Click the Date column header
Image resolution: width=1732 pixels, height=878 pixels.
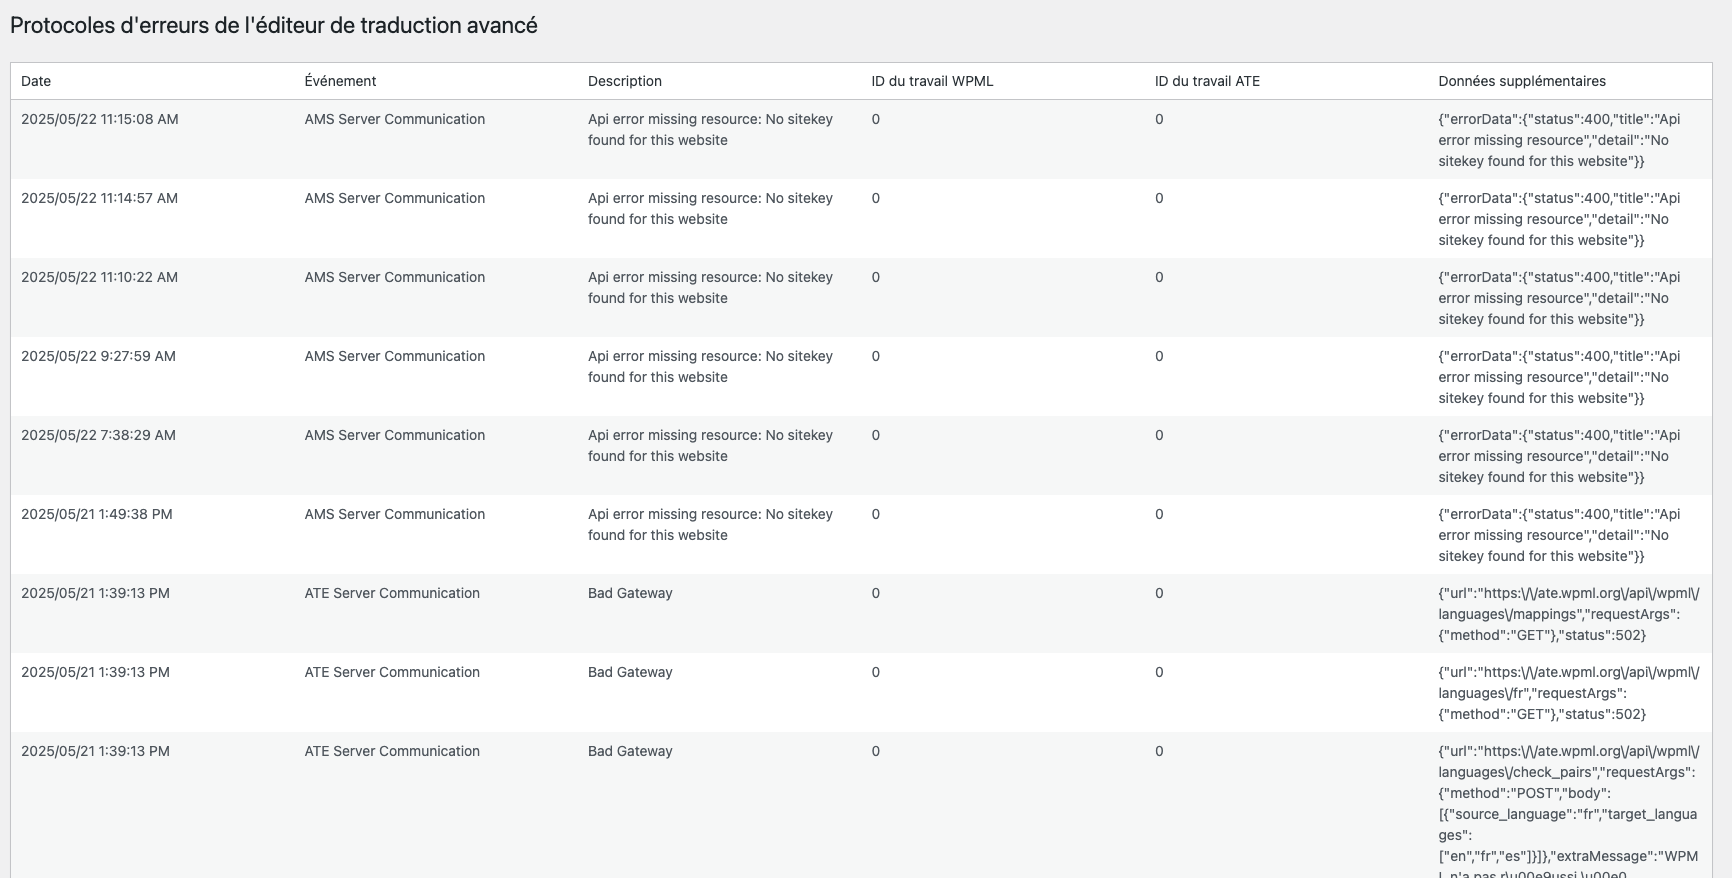tap(36, 81)
